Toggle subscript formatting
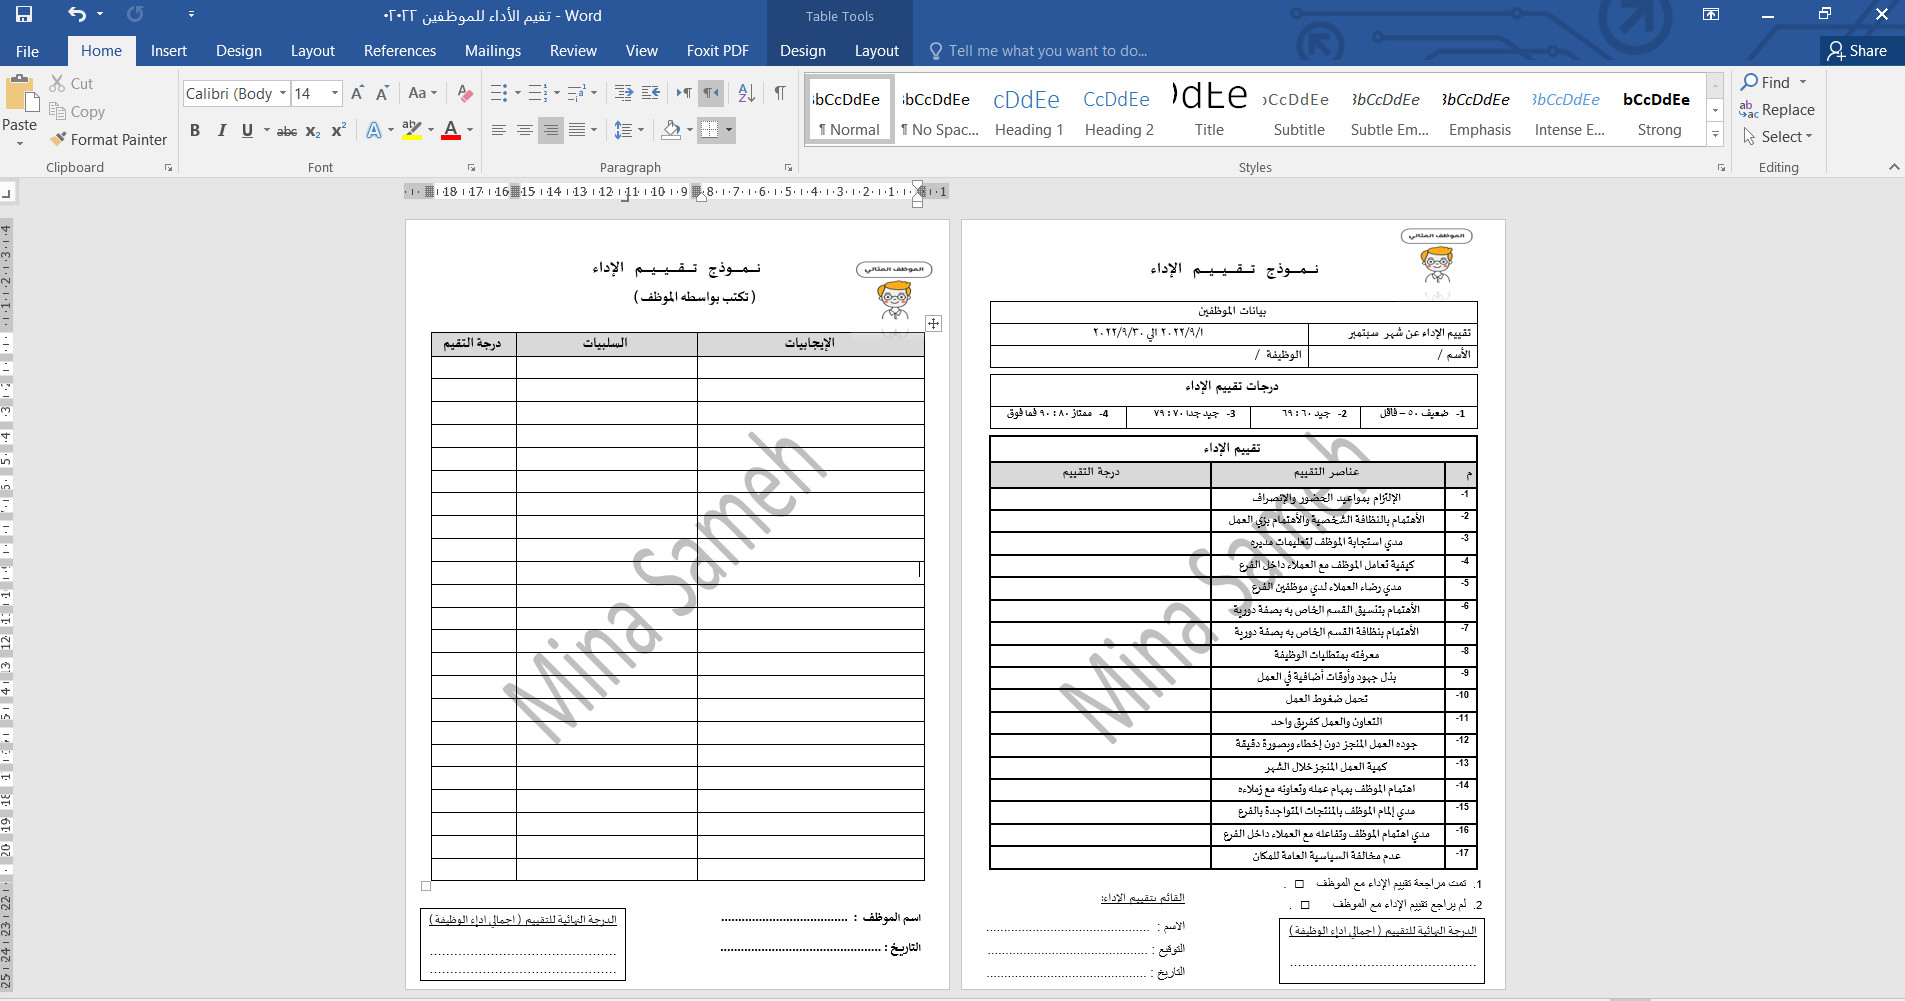Image resolution: width=1905 pixels, height=1001 pixels. click(312, 130)
